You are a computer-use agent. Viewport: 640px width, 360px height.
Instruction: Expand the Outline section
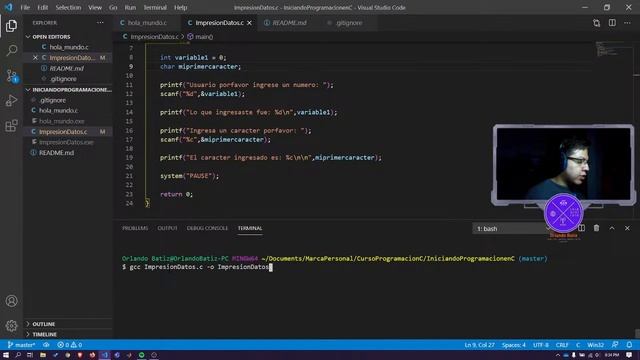click(67, 324)
